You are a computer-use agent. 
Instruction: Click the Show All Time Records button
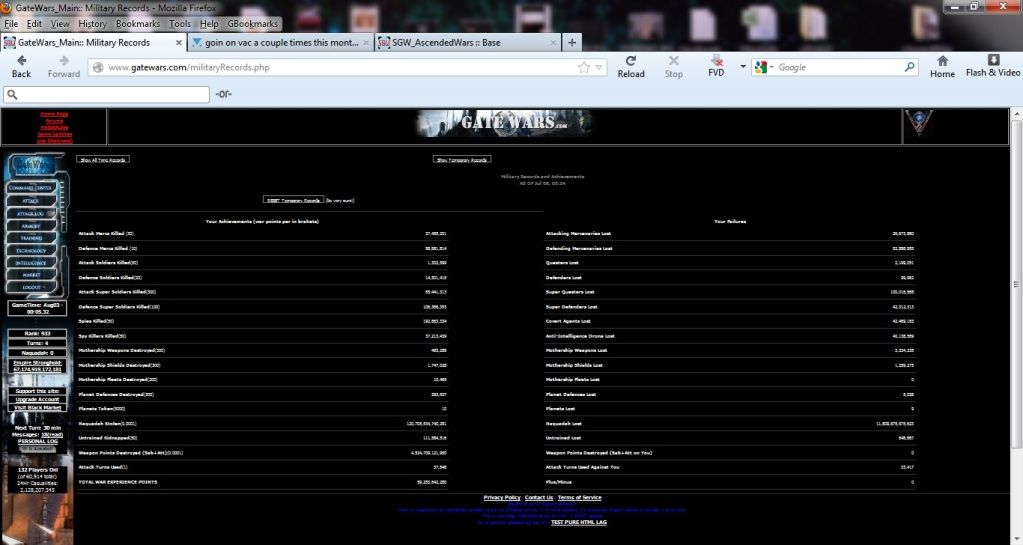(x=103, y=159)
